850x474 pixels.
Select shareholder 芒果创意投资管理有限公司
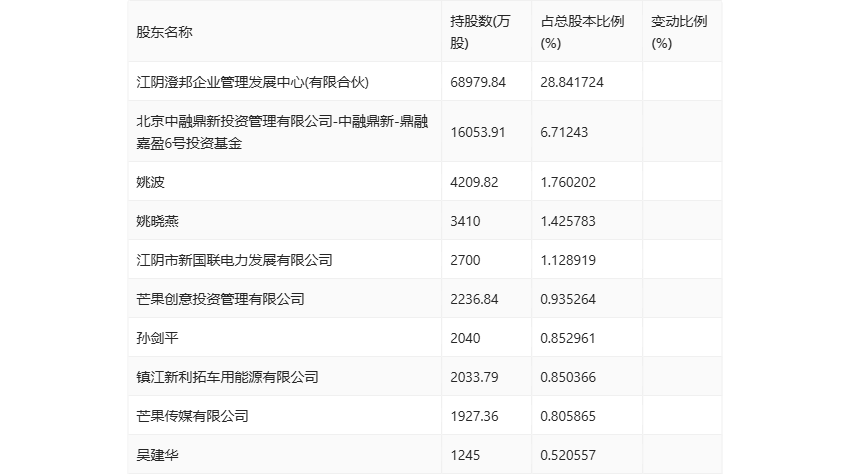[220, 299]
